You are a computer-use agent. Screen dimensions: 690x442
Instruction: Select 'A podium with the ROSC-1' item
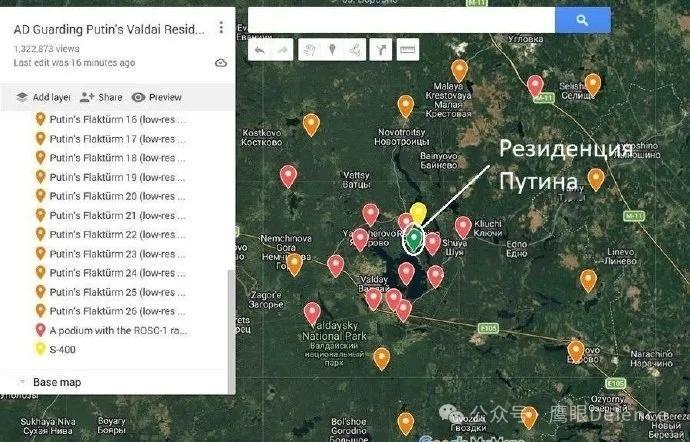112,330
